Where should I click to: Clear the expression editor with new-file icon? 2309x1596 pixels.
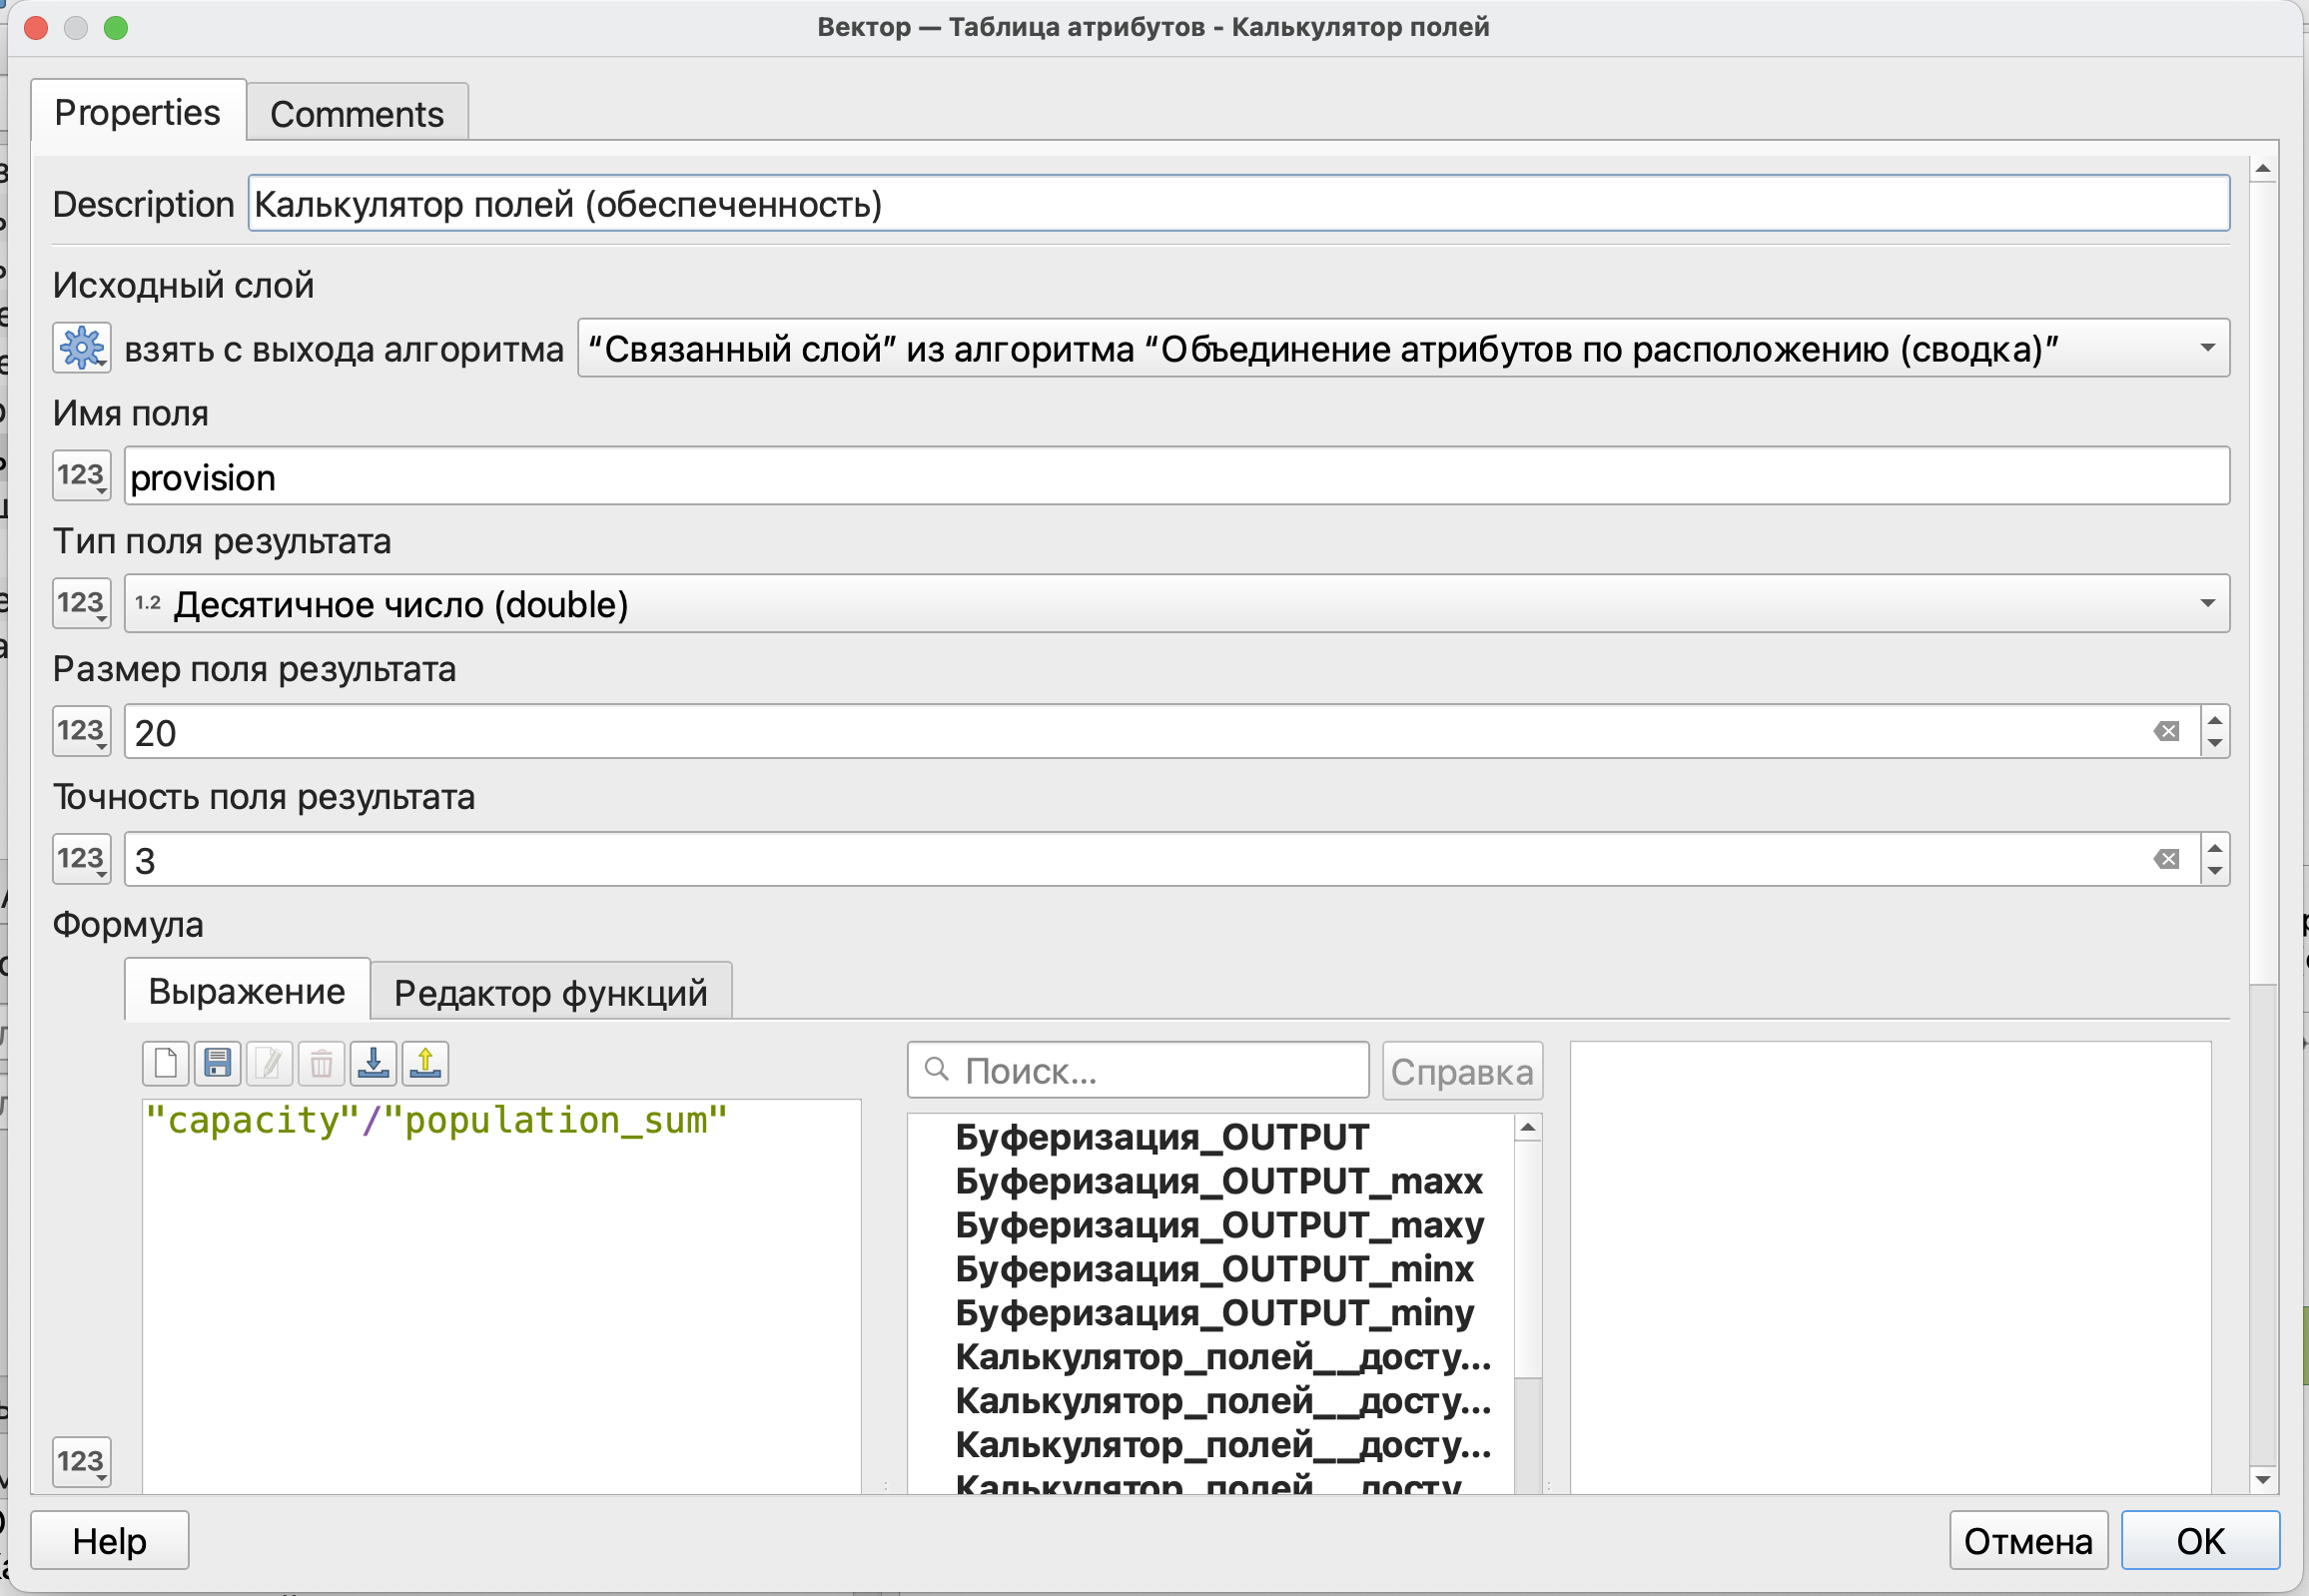[x=166, y=1063]
